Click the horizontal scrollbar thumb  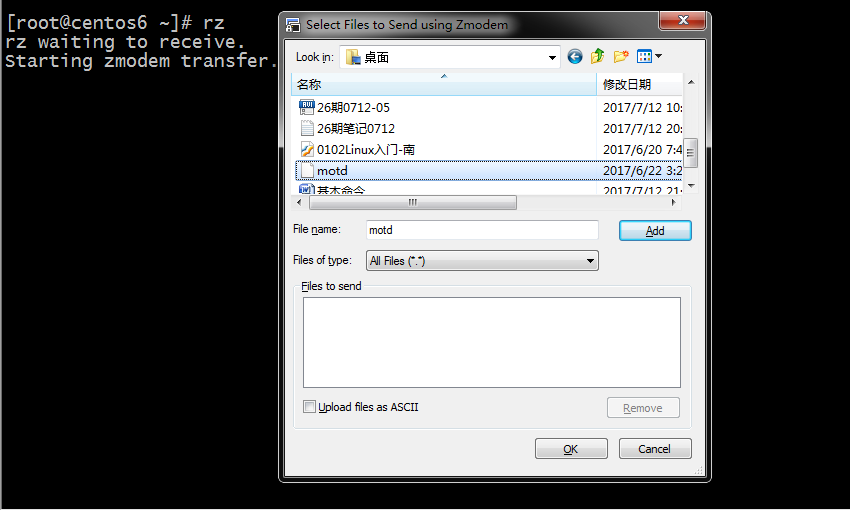(x=413, y=202)
